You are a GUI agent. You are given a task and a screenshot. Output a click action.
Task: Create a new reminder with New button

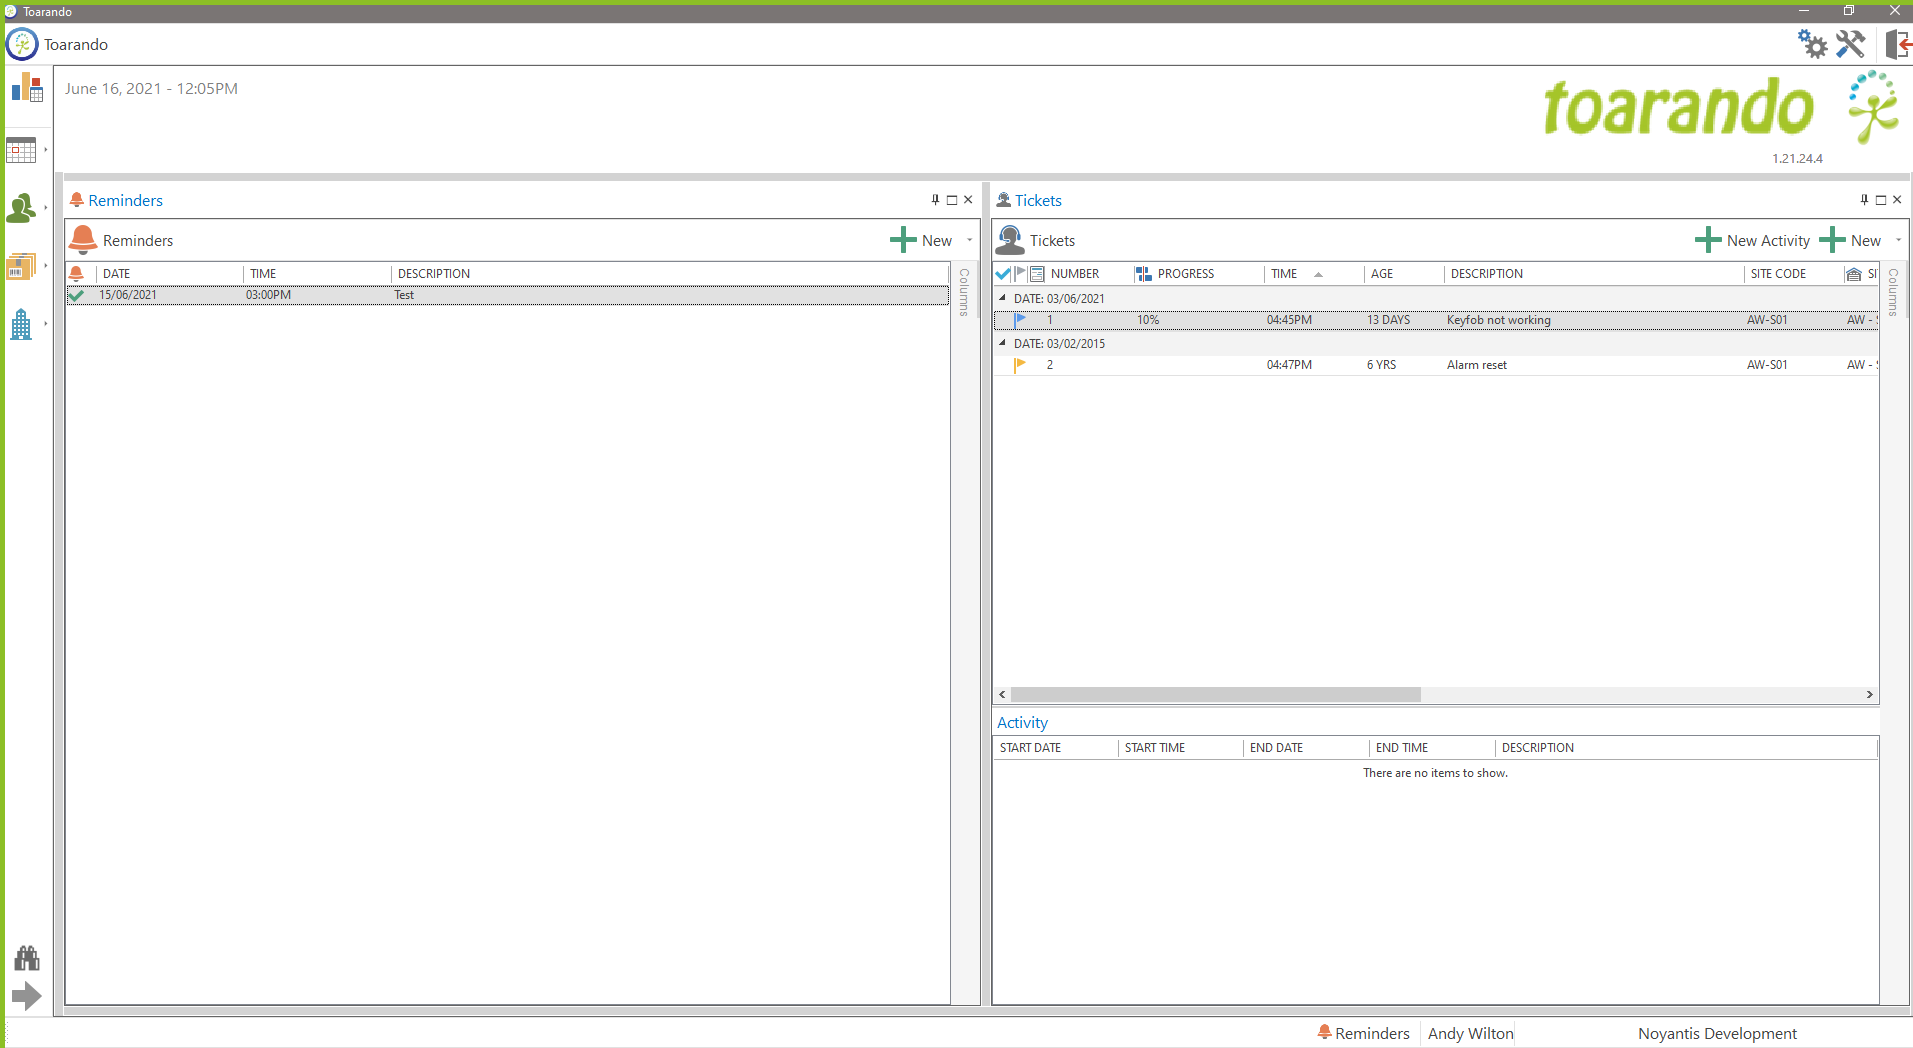[921, 240]
